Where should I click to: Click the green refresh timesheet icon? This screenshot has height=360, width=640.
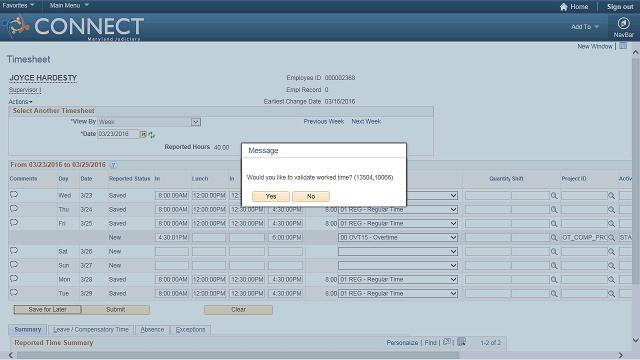[151, 135]
